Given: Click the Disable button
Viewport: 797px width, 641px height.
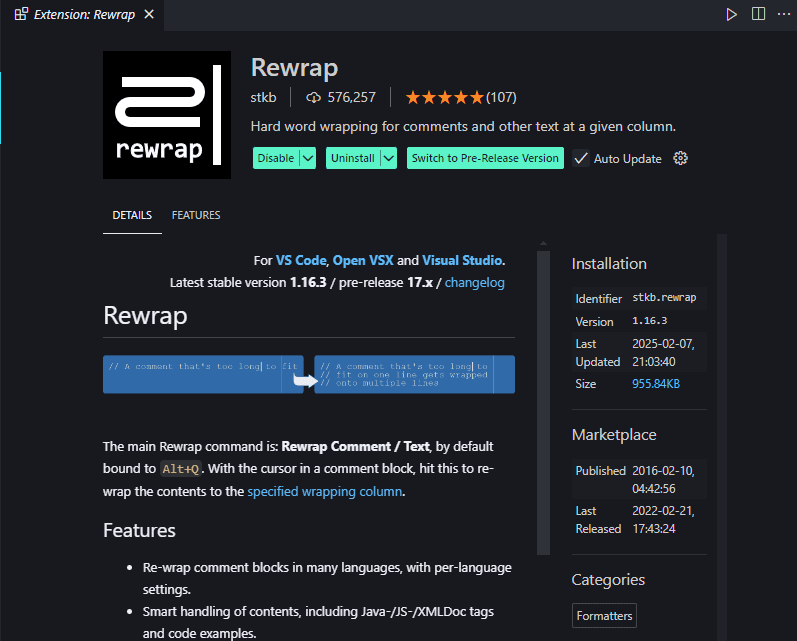Looking at the screenshot, I should [276, 158].
